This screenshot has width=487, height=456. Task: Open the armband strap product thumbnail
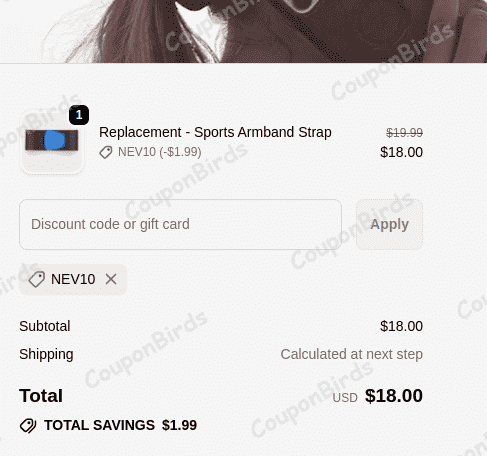52,142
